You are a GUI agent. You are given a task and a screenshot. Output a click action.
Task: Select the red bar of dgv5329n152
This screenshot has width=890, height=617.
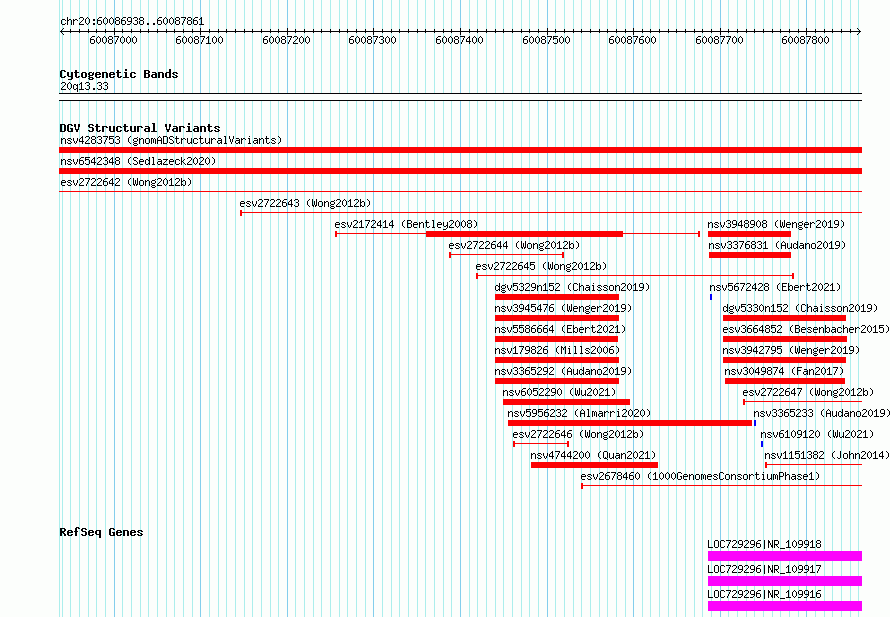tap(557, 297)
